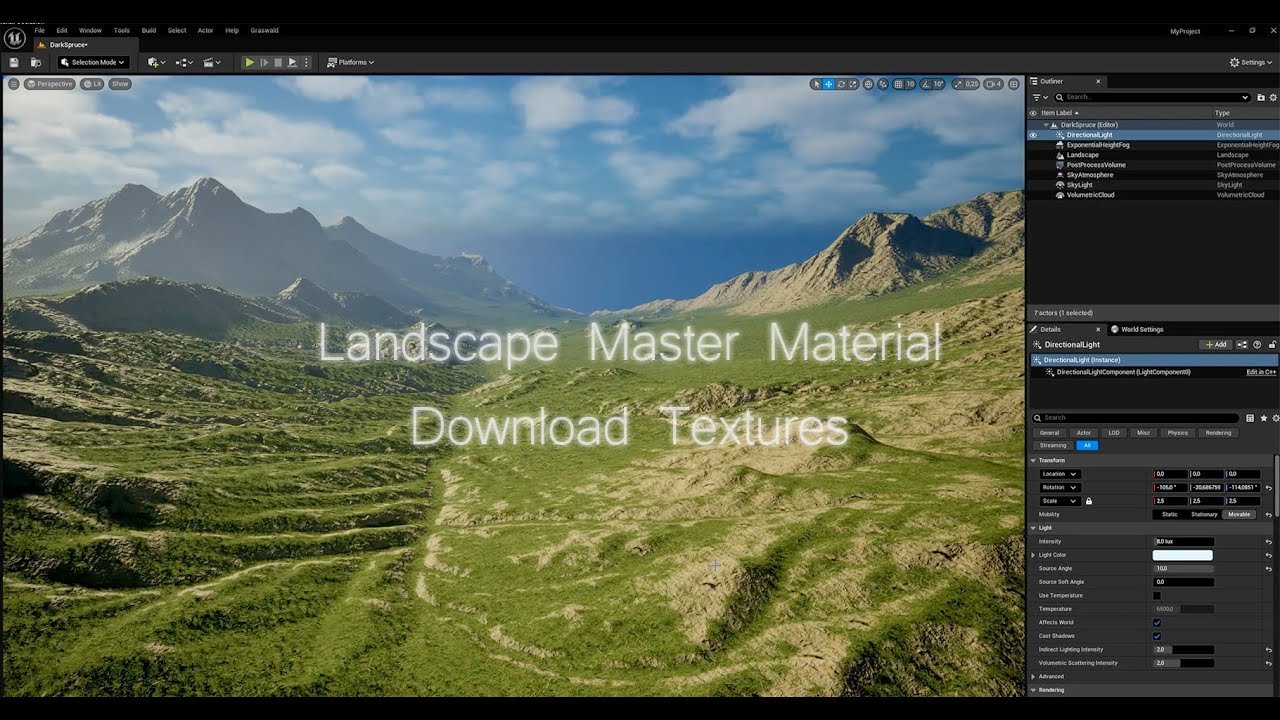Screen dimensions: 1280x720
Task: Click the Add component button
Action: point(1216,345)
